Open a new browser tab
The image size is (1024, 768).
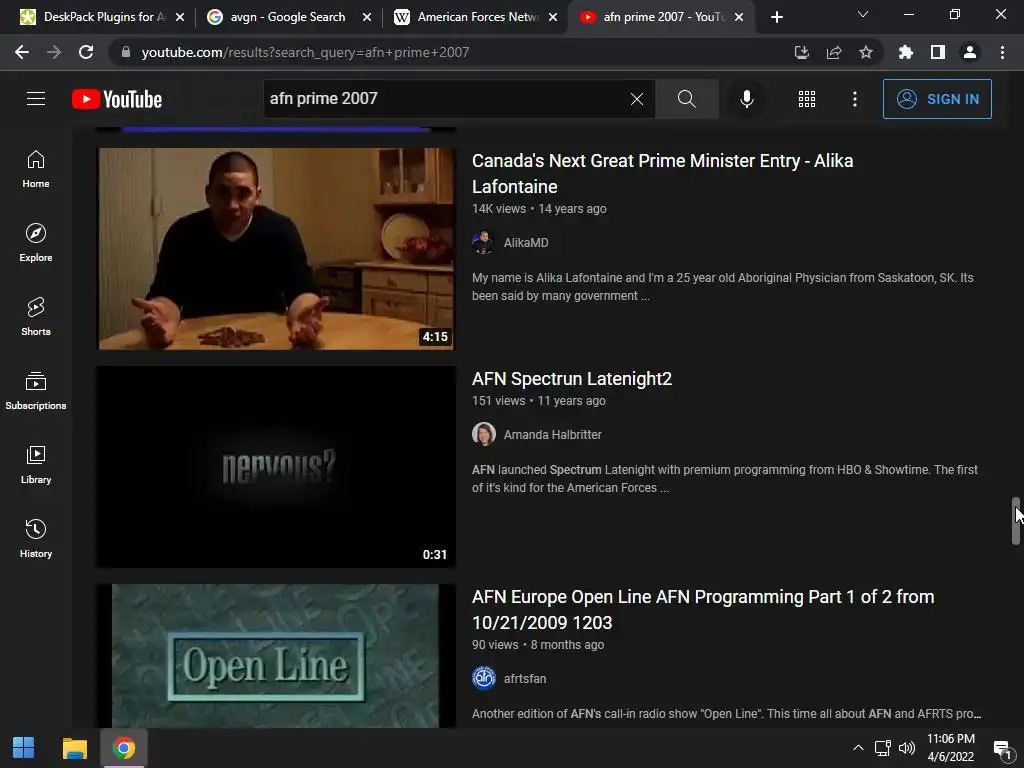(x=776, y=17)
